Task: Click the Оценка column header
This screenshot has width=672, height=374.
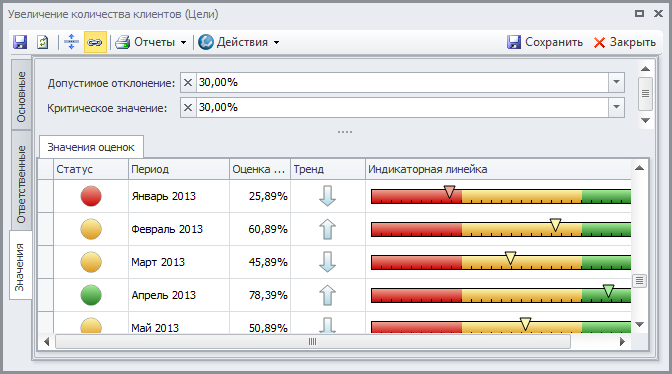Action: coord(260,169)
